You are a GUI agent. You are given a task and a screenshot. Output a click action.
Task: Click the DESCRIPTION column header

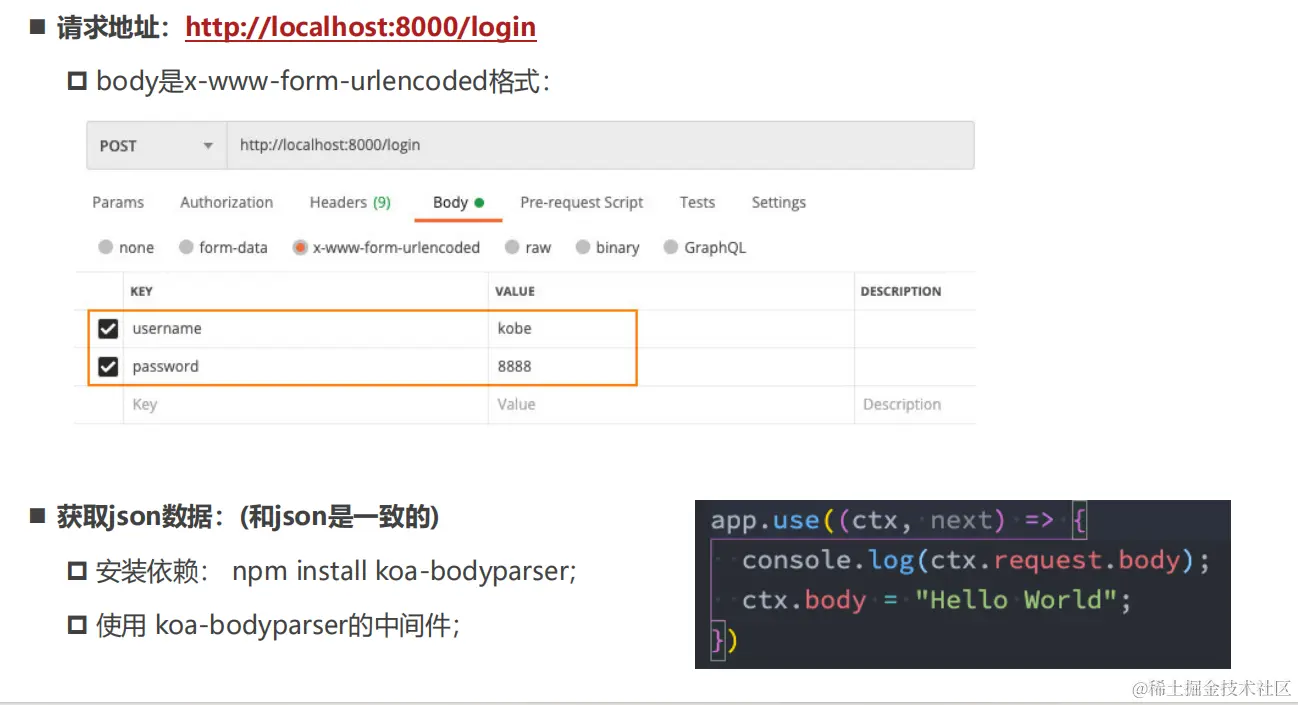901,291
